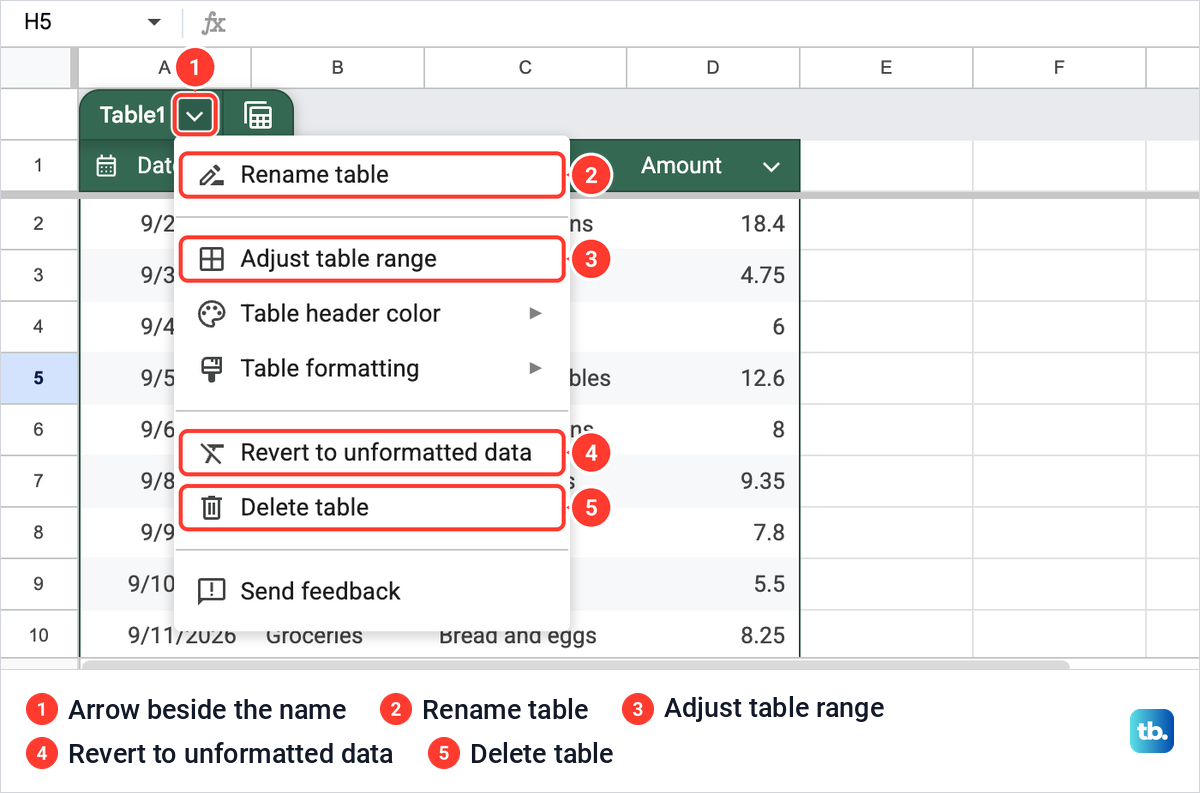Click the paint roller icon for Table formatting

coord(212,369)
